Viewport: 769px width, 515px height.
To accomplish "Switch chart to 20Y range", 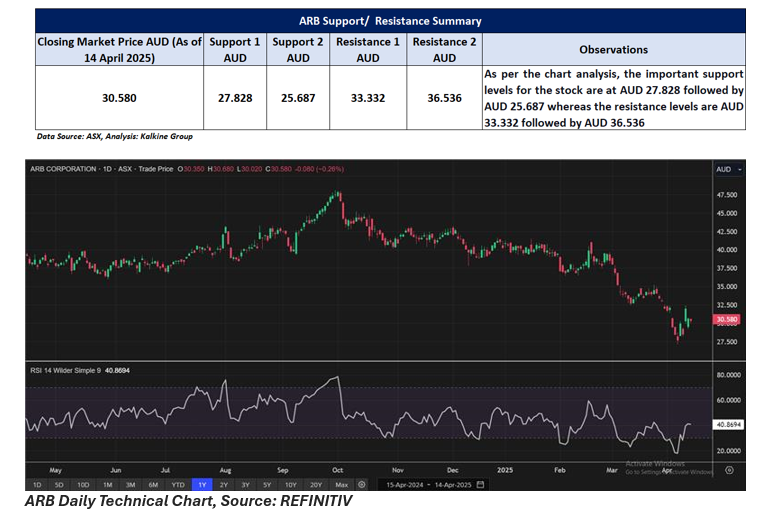I will [316, 485].
